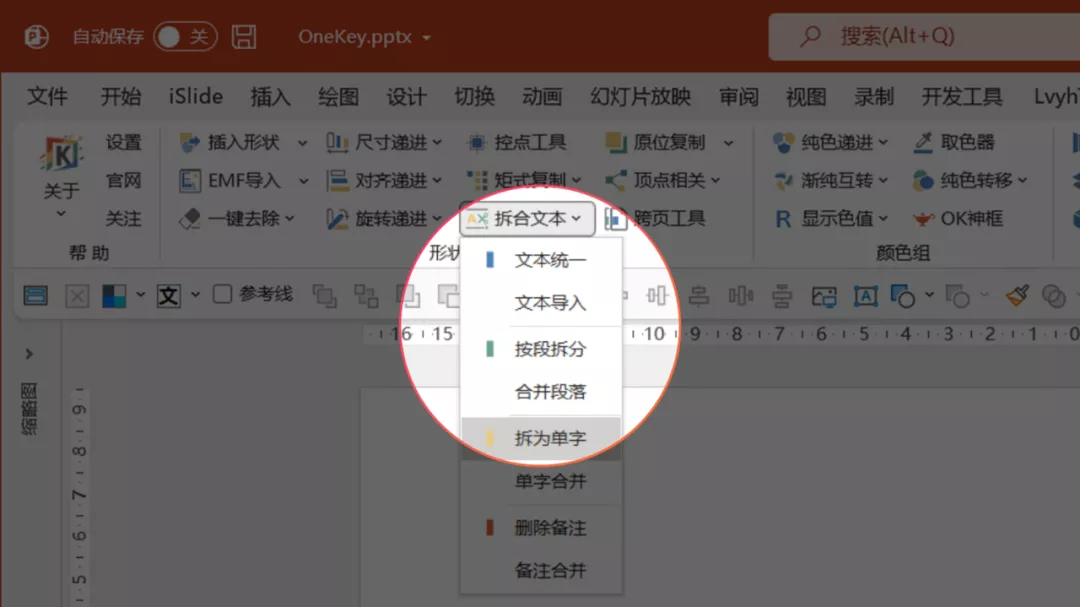The height and width of the screenshot is (607, 1080).
Task: Click the 控点工具 button
Action: click(x=517, y=143)
